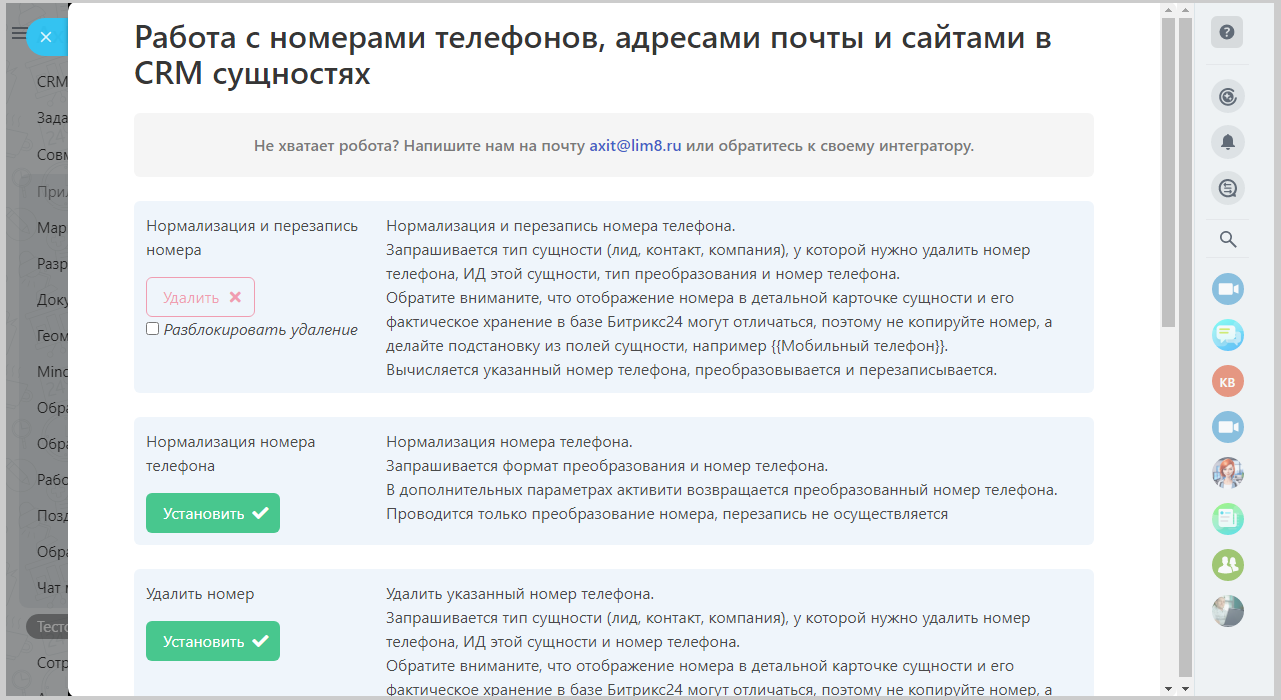Click the inner panel scrollbar thumb
This screenshot has width=1281, height=700.
(1168, 170)
